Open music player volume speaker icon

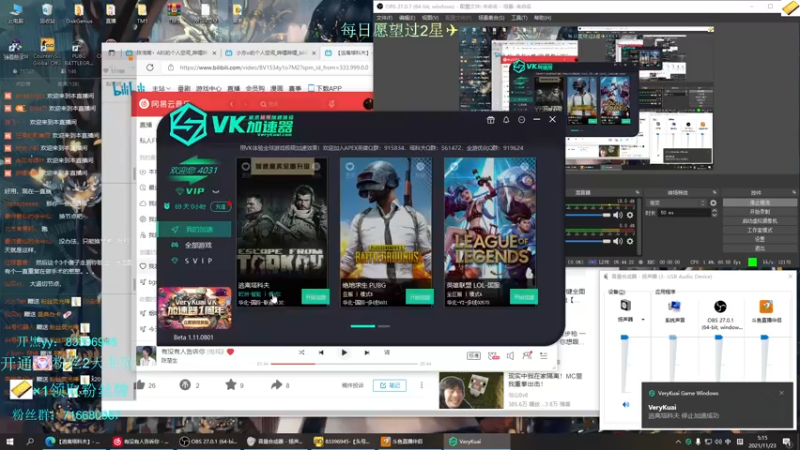click(x=510, y=356)
